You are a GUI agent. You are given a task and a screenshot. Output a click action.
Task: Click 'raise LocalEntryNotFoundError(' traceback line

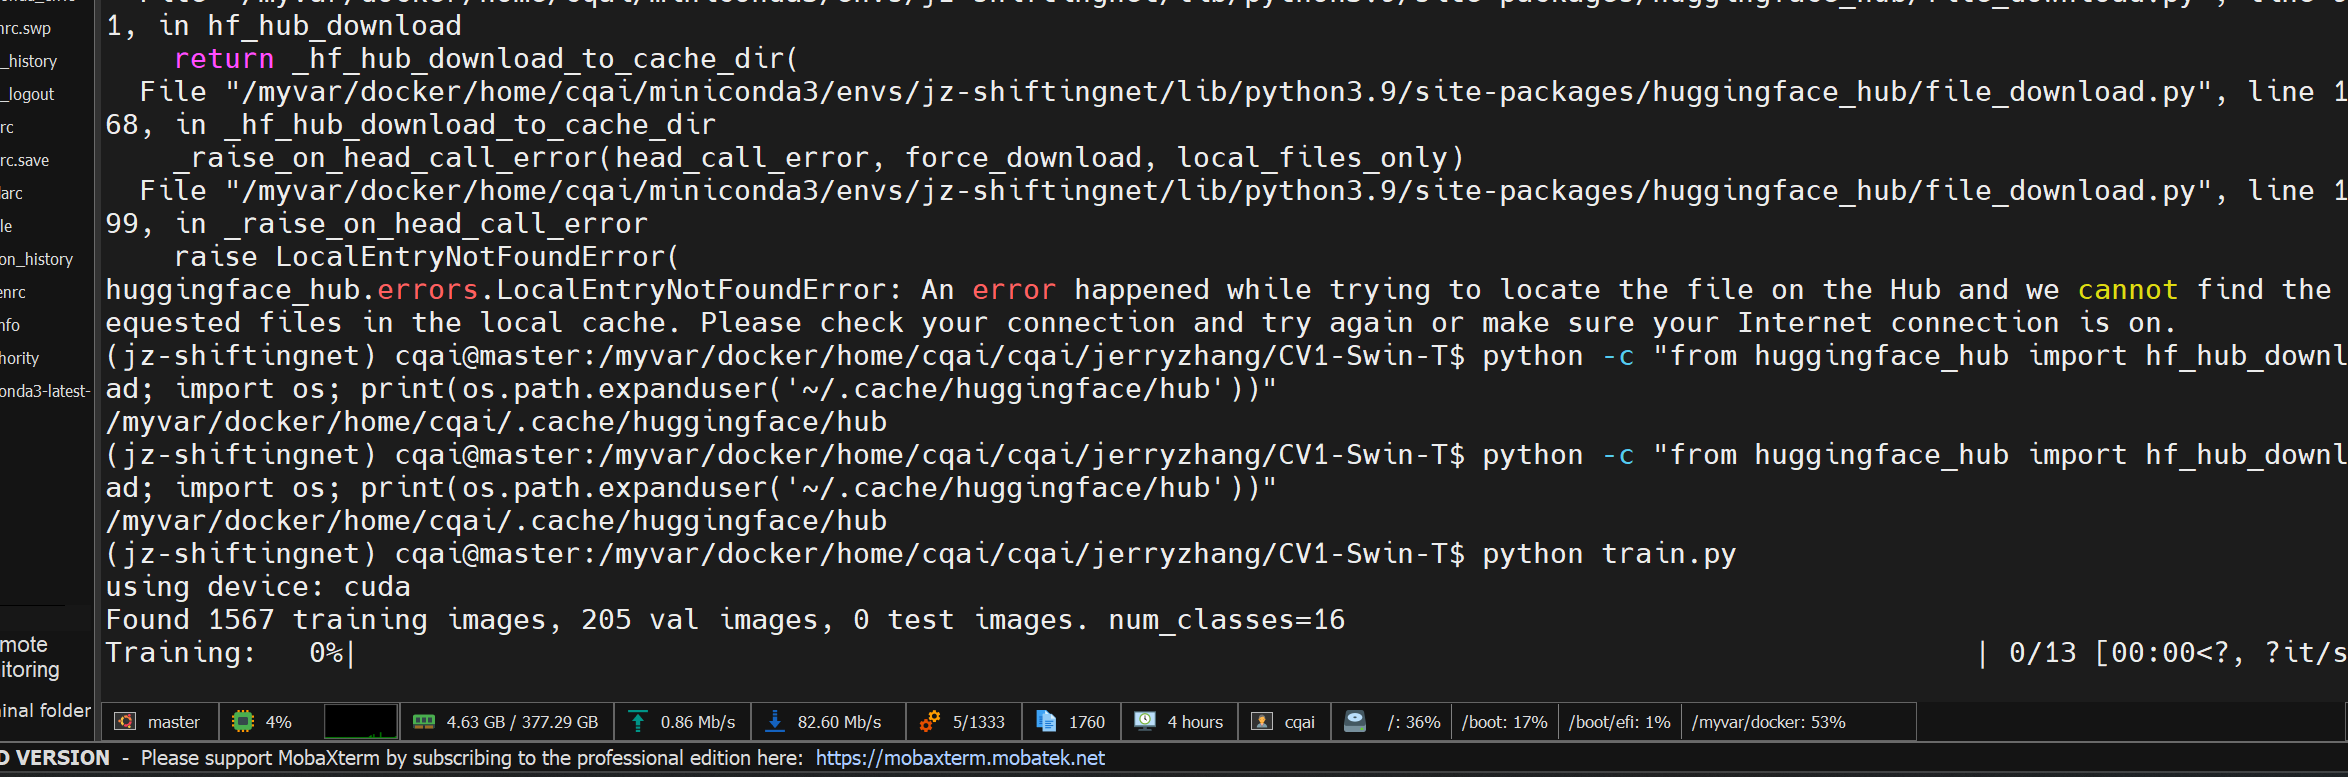[x=427, y=257]
